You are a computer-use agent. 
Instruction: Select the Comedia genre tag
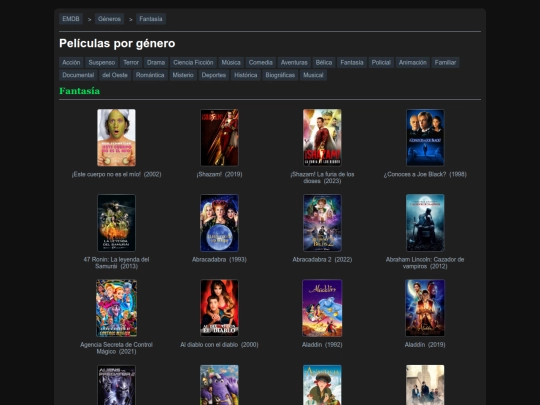[261, 63]
